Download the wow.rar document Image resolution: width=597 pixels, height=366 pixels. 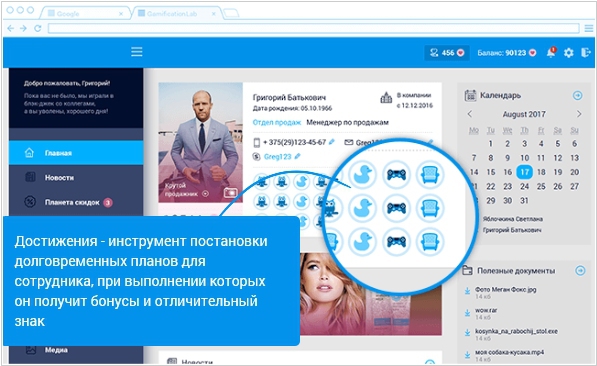[x=467, y=313]
